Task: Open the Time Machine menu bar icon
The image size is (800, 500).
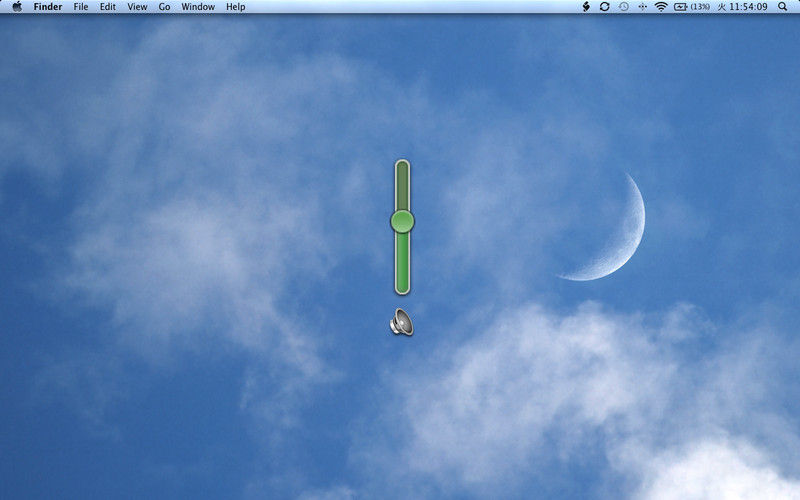Action: [x=623, y=7]
